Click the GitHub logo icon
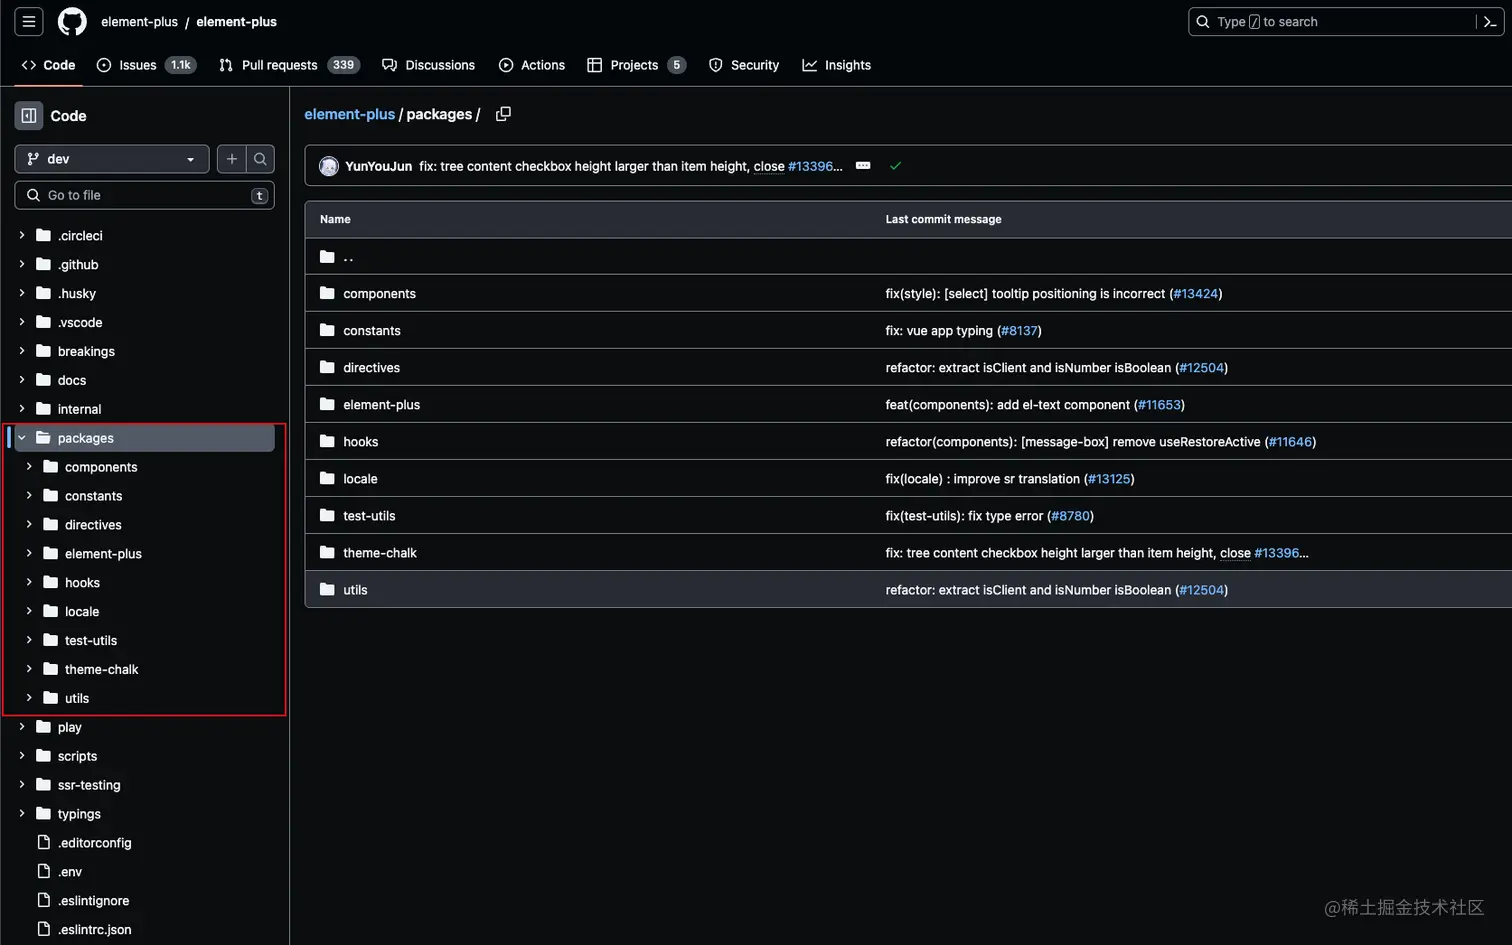Image resolution: width=1512 pixels, height=945 pixels. [72, 21]
